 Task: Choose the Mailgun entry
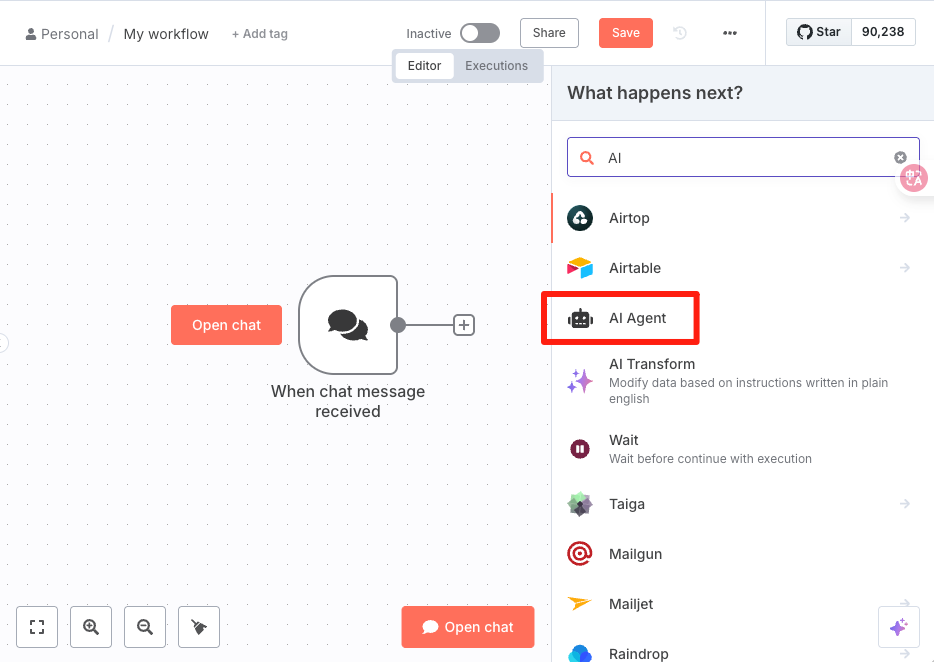[x=742, y=554]
